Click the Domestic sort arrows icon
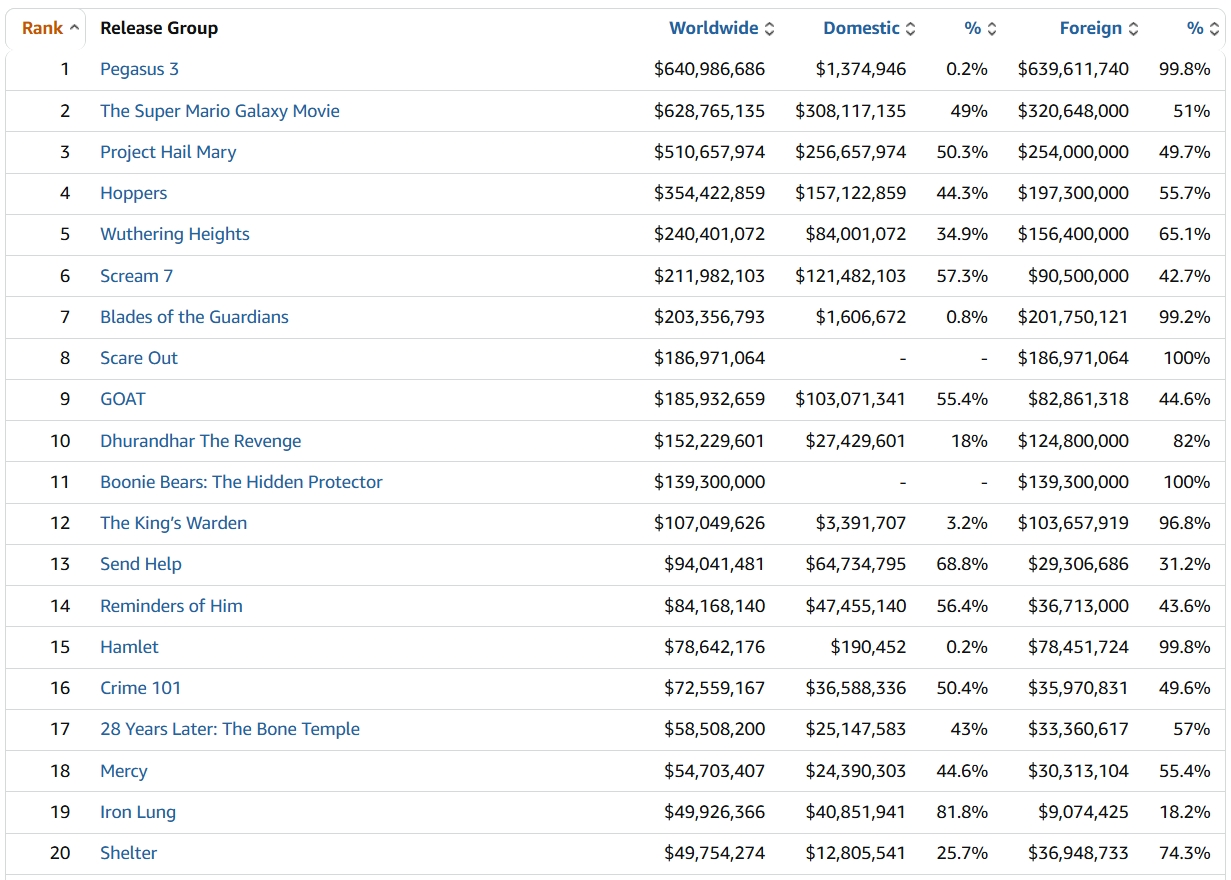The height and width of the screenshot is (880, 1231). point(910,29)
